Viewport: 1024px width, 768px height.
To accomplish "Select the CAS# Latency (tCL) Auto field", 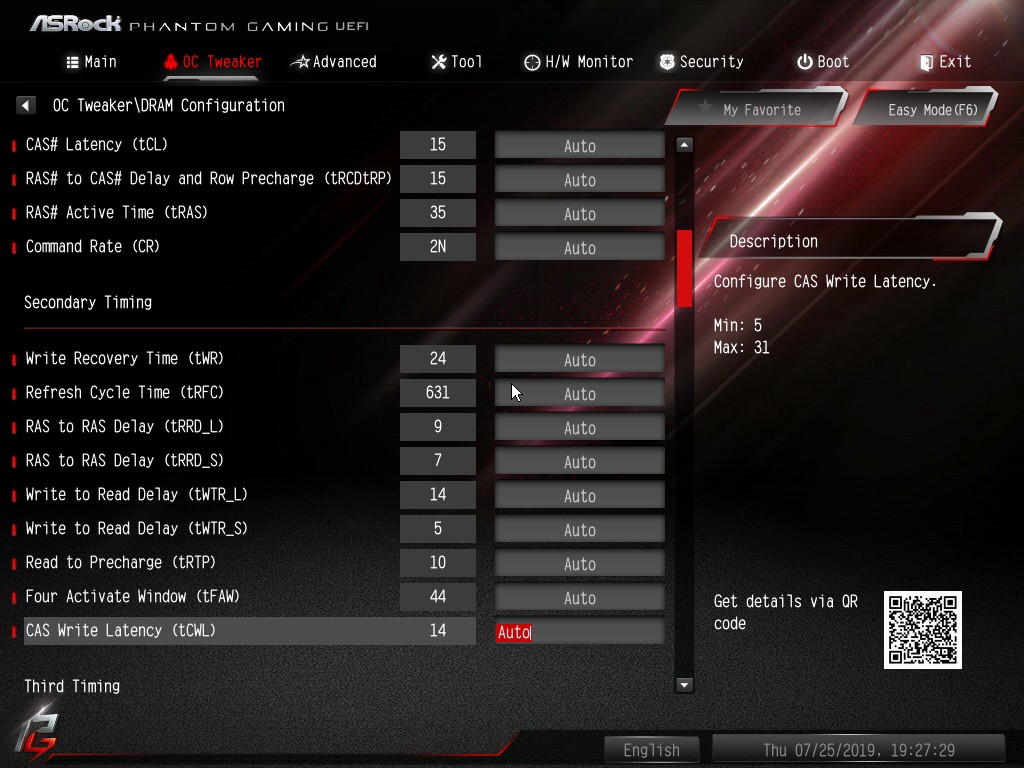I will (x=579, y=145).
